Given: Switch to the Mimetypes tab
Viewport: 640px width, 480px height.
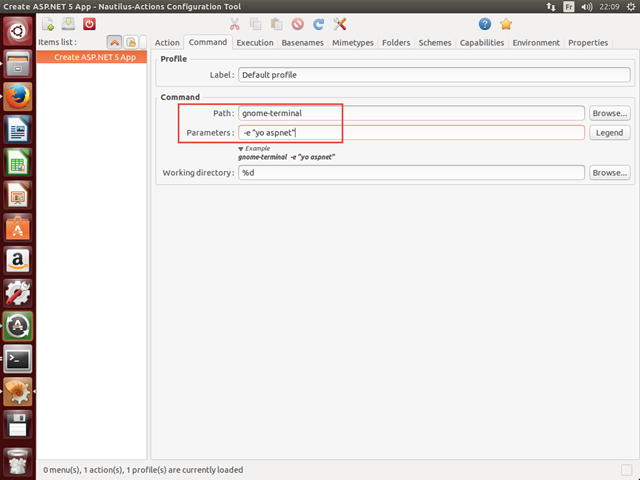Looking at the screenshot, I should point(353,42).
